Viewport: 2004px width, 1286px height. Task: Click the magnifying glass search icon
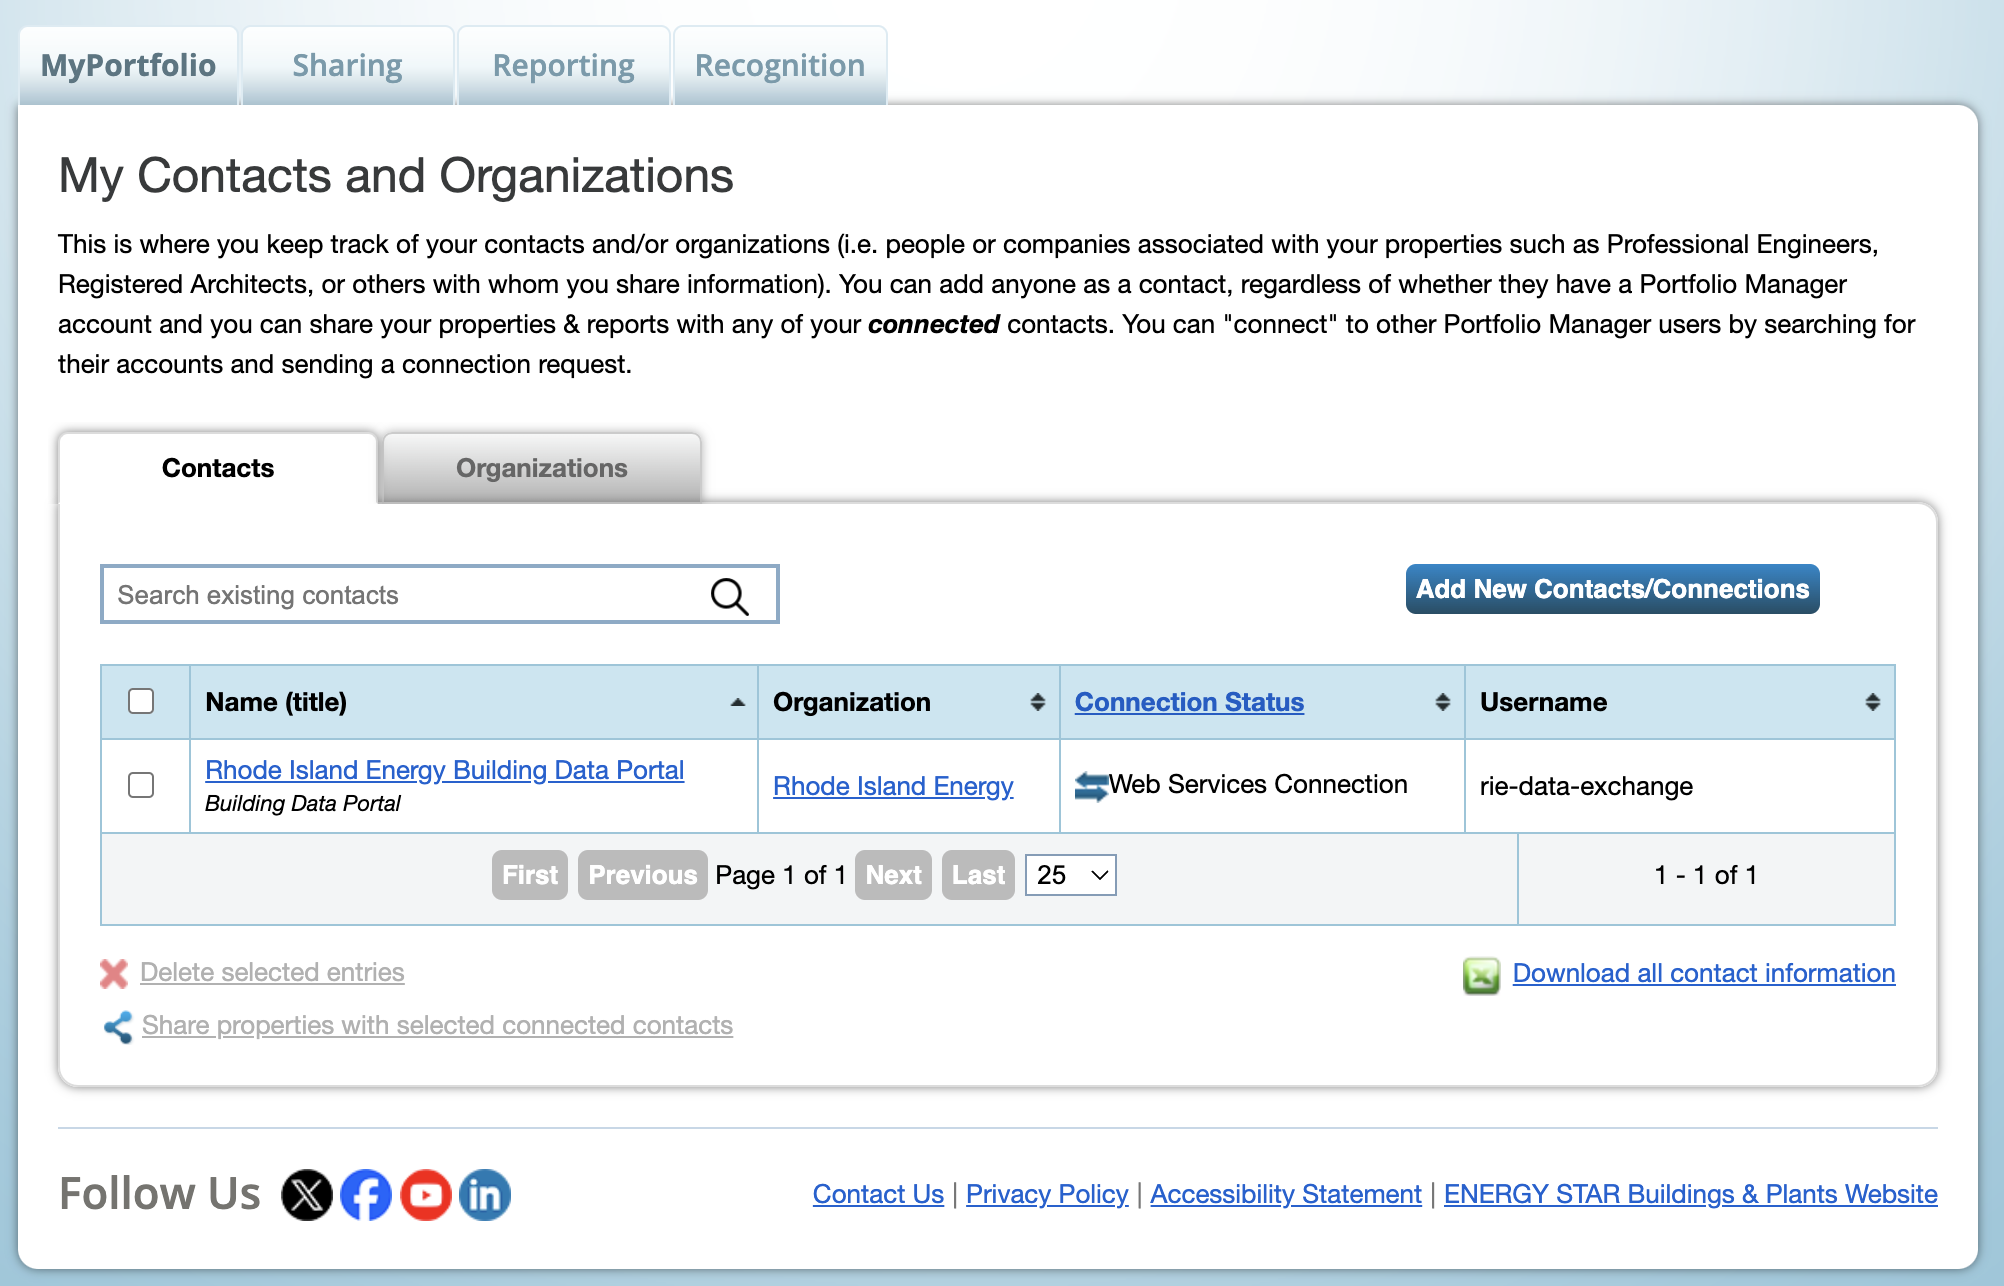(x=729, y=596)
